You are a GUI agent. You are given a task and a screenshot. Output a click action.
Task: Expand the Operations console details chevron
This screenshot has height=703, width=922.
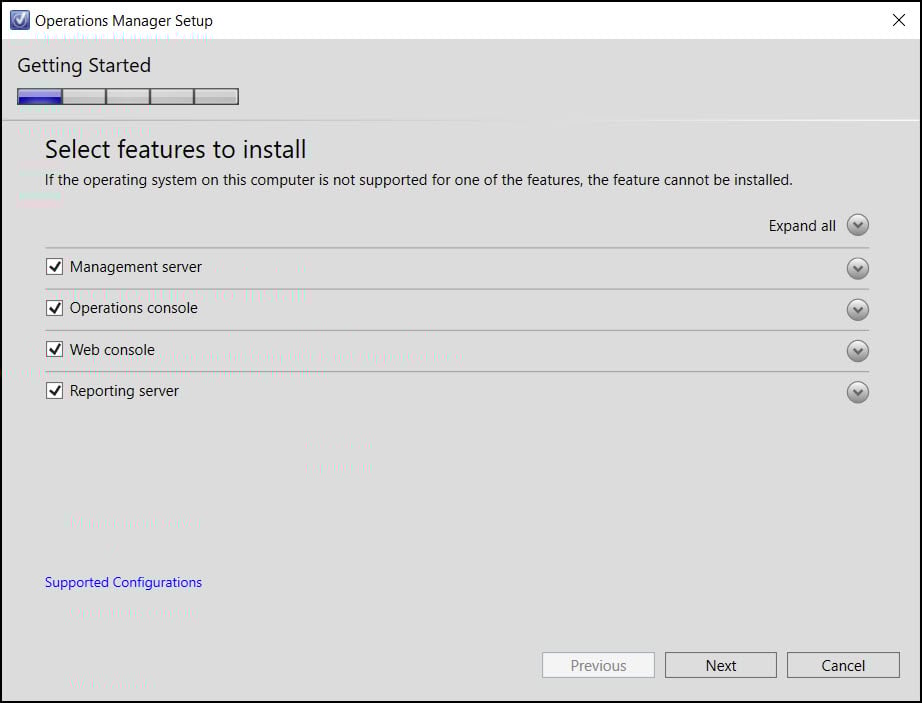pyautogui.click(x=857, y=310)
